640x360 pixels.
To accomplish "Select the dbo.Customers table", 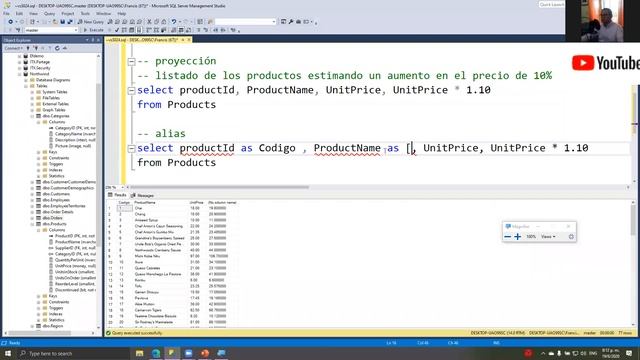I will coord(56,194).
